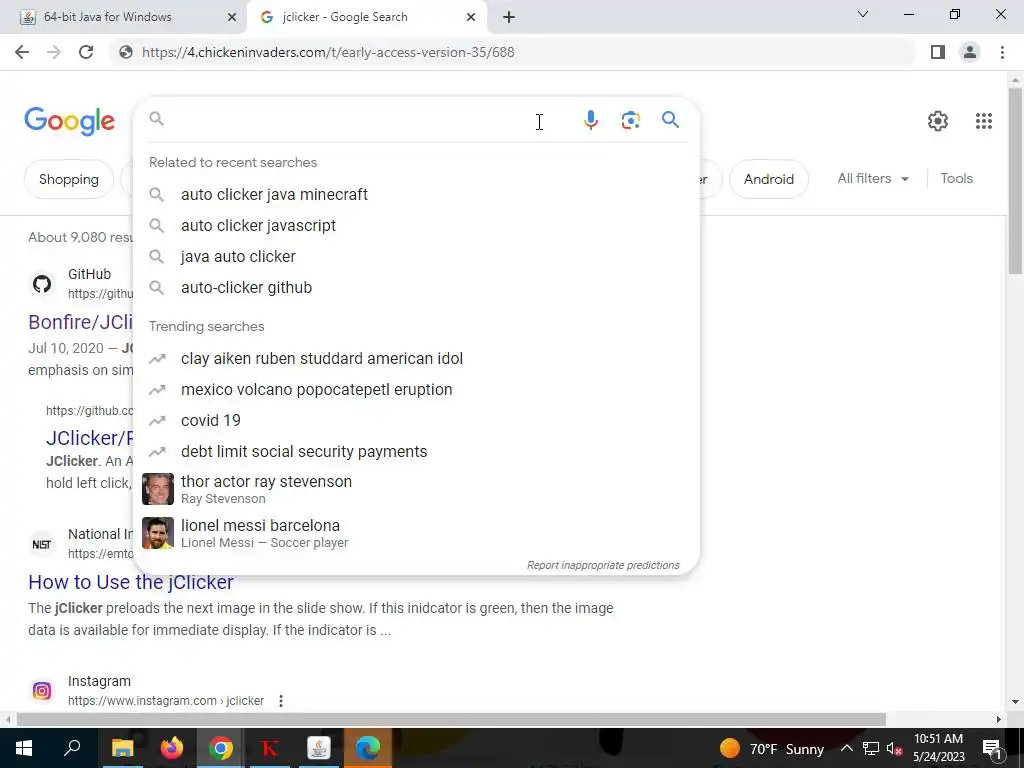Click the vertical page scrollbar thumb

[1015, 180]
